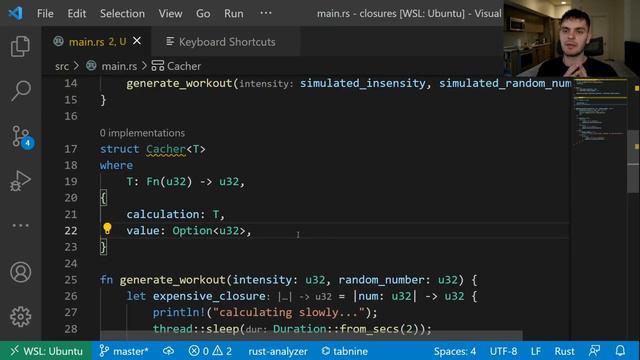640x360 pixels.
Task: Open the Run and Debug view
Action: 20,181
